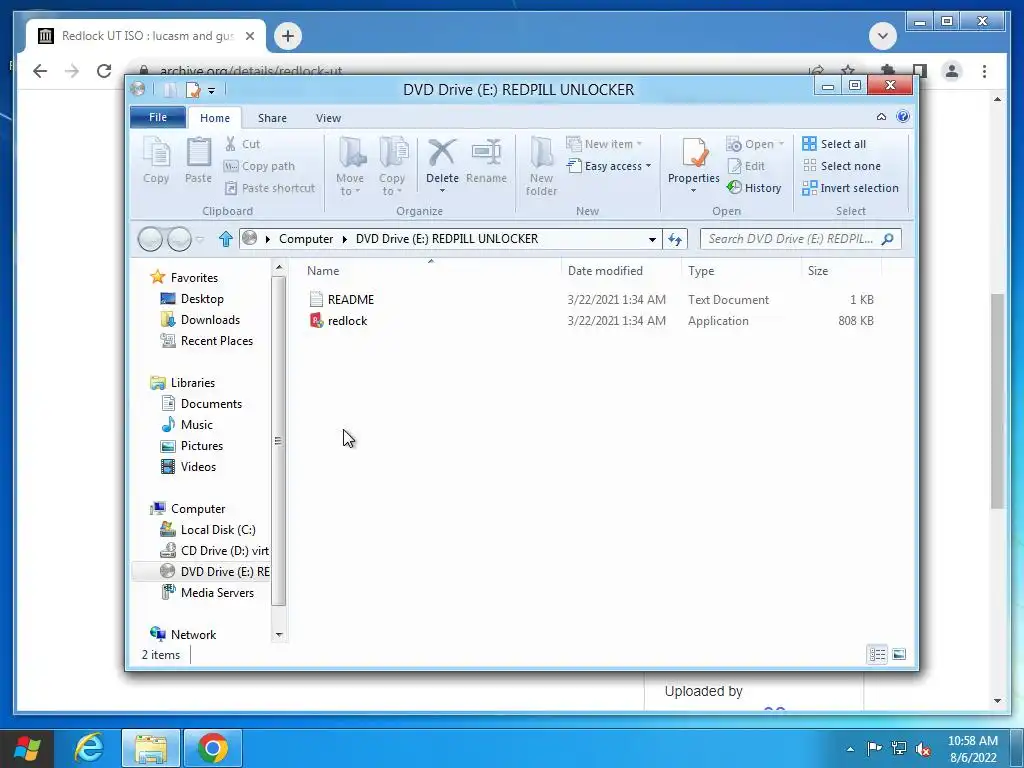Image resolution: width=1024 pixels, height=768 pixels.
Task: Sort by the Size column header
Action: click(841, 271)
